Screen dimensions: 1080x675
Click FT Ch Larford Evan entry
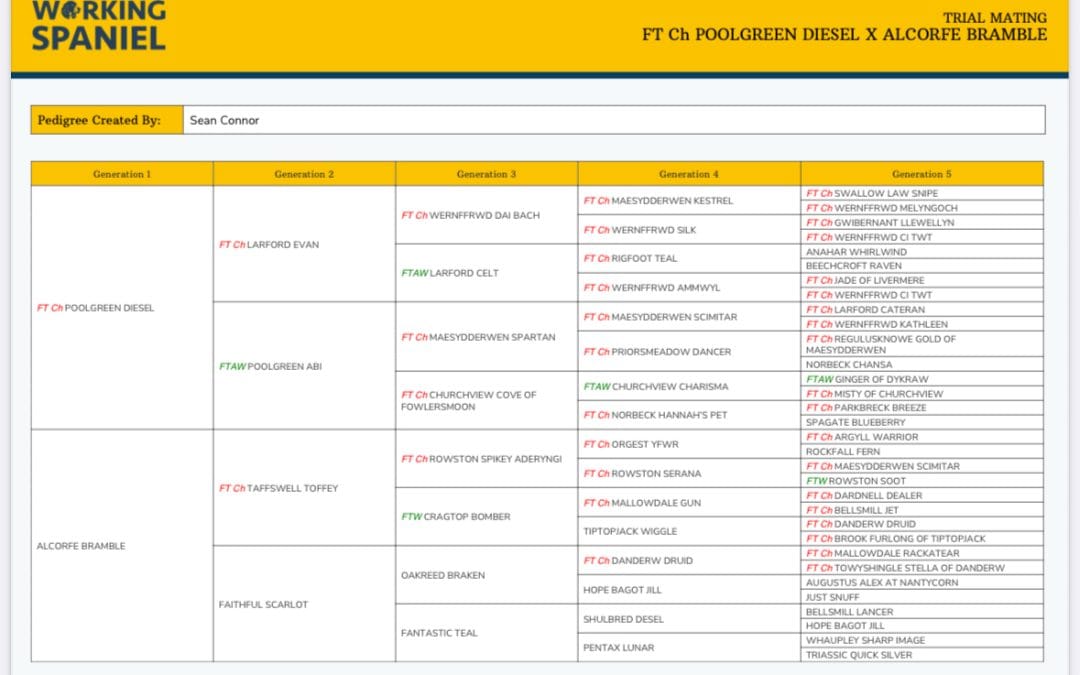tap(269, 244)
